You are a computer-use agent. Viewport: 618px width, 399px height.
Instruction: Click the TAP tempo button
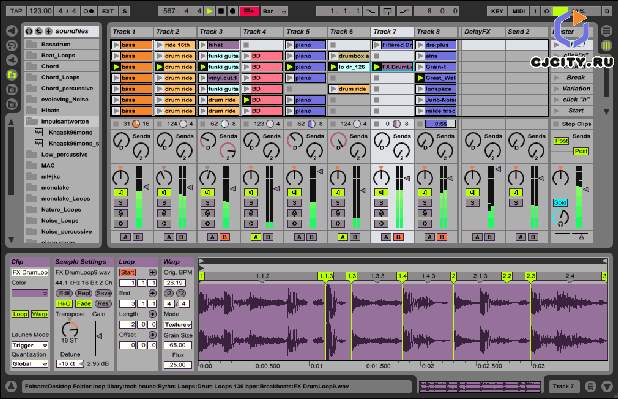point(16,11)
